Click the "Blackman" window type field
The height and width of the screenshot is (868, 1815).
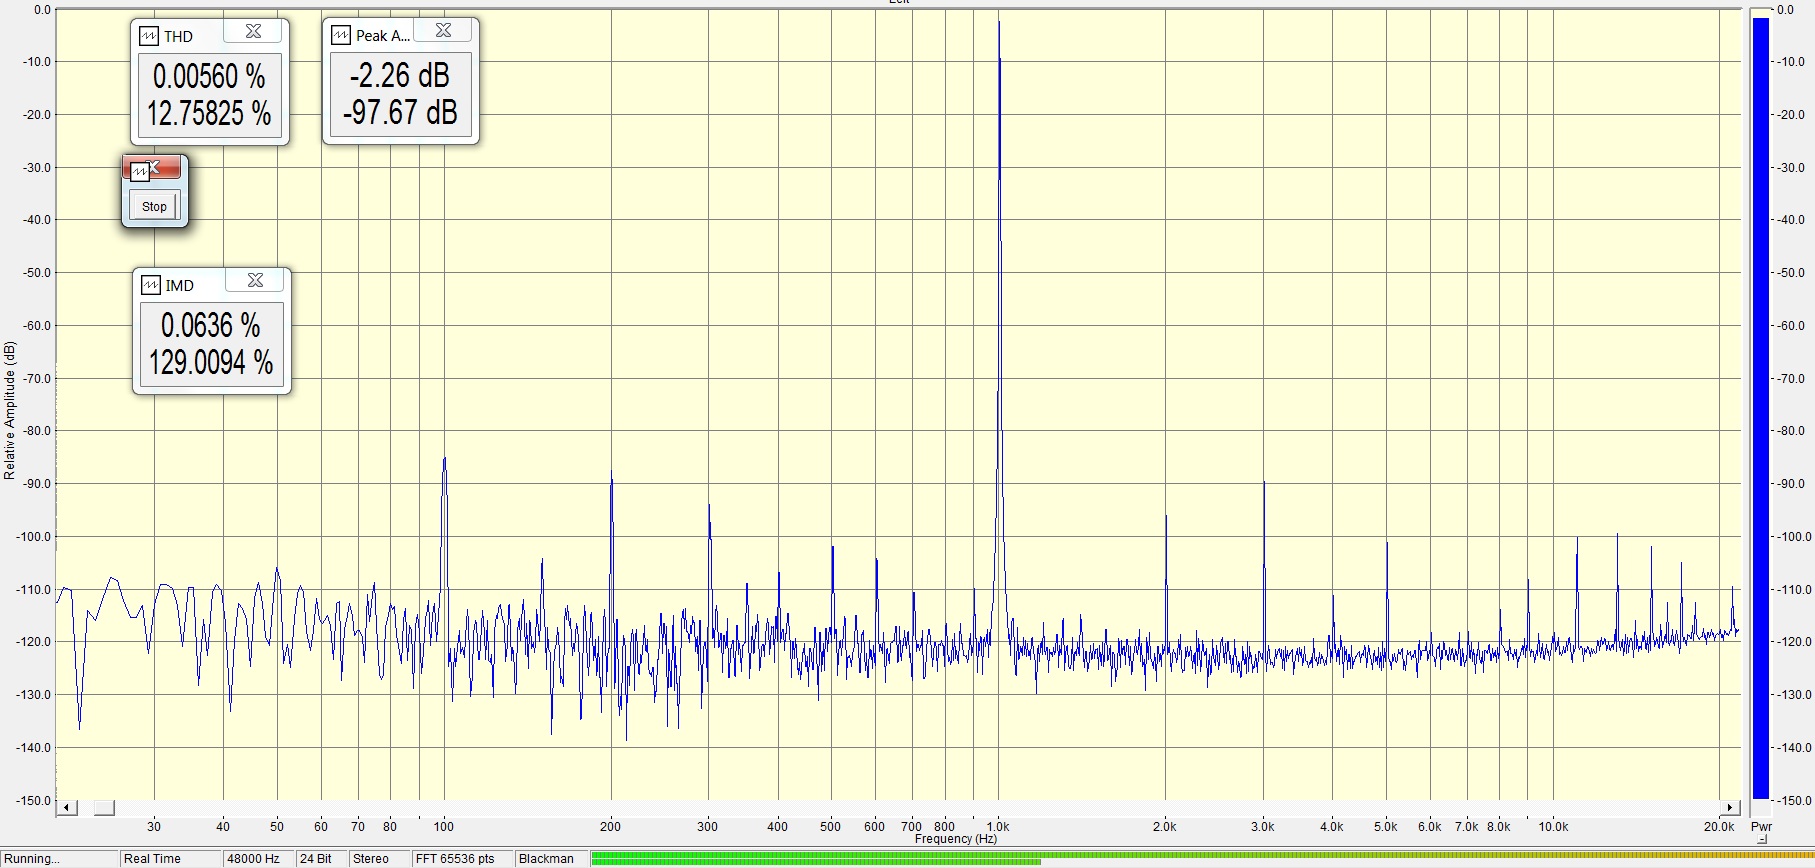[x=551, y=858]
